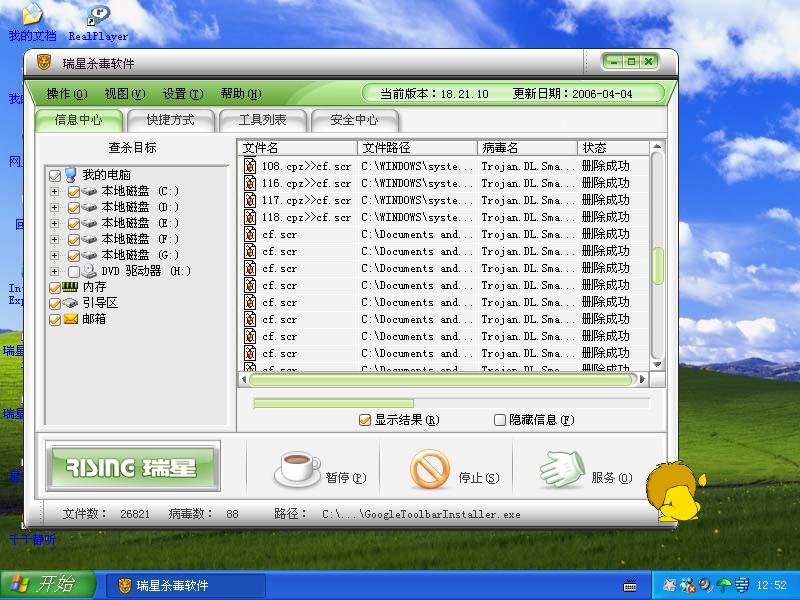Expand the DVD 驱动器 (H:) tree node
Screen dimensions: 800x600
55,271
